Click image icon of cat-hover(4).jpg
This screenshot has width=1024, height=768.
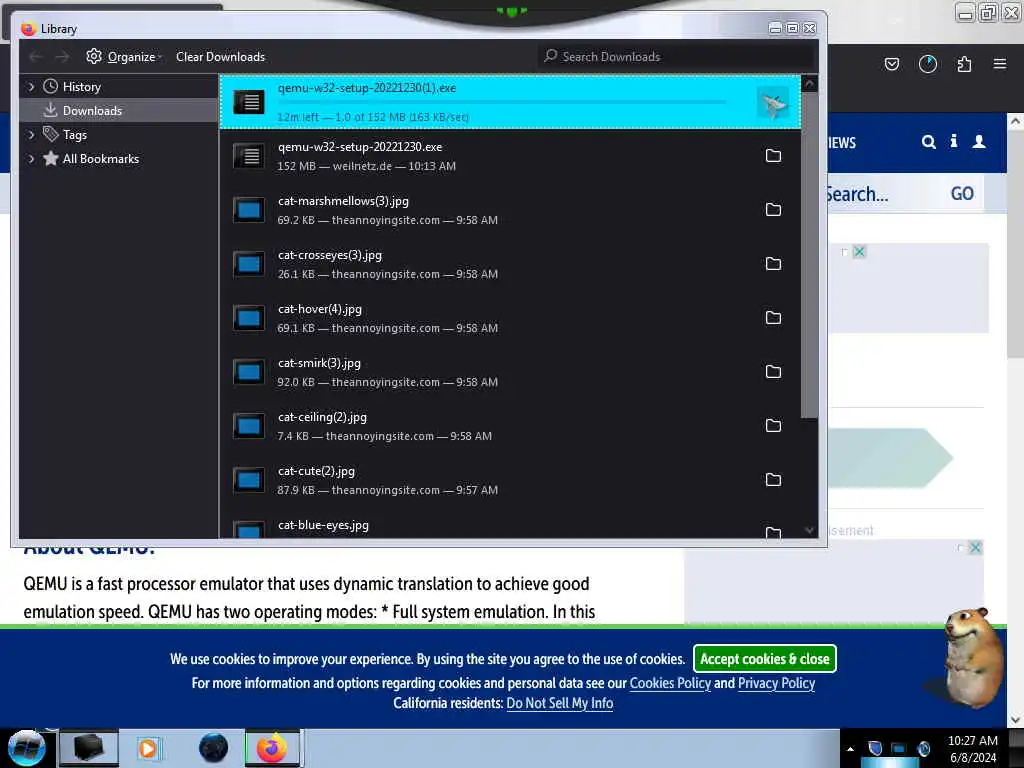pyautogui.click(x=249, y=318)
